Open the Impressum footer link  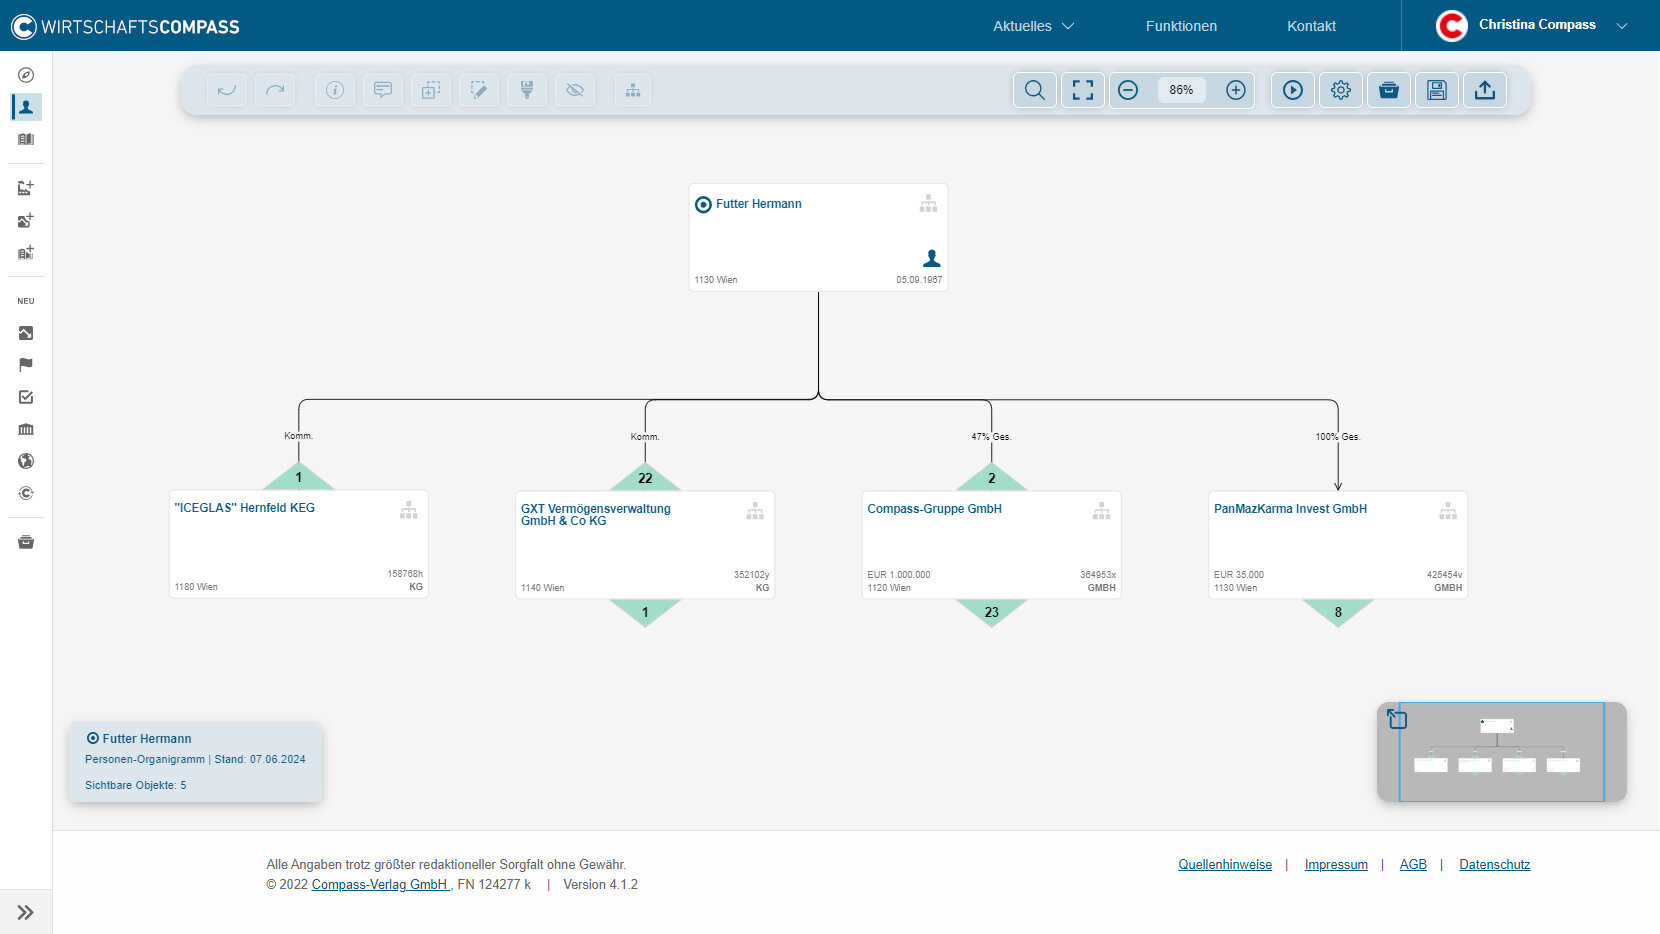[1336, 865]
